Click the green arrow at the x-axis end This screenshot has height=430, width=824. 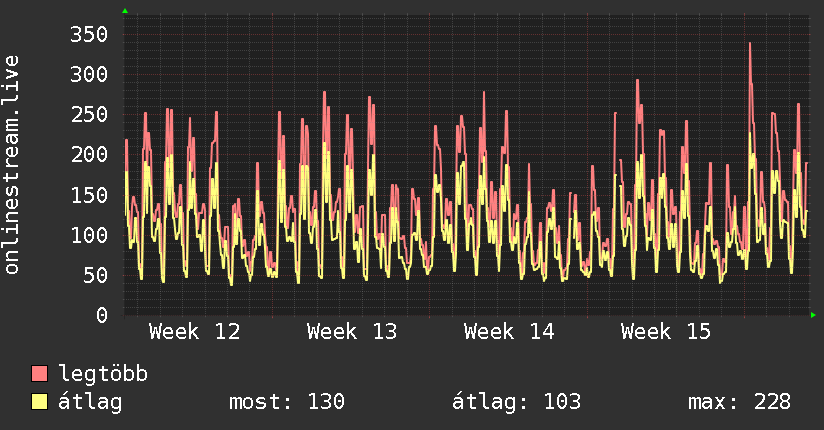[x=813, y=315]
